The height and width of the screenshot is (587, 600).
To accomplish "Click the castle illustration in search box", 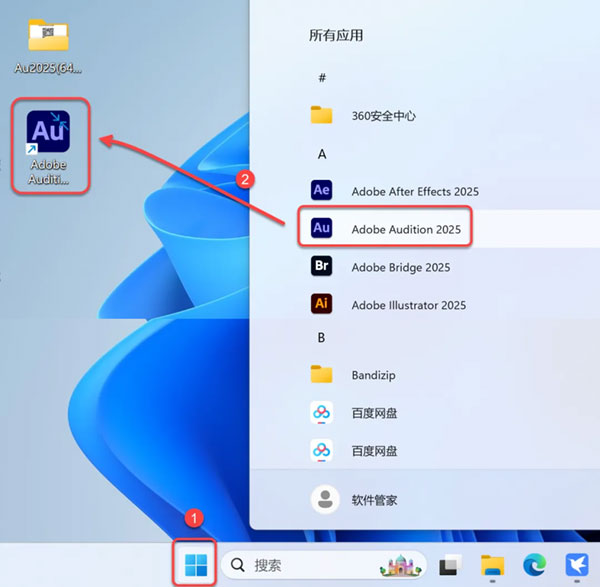I will pyautogui.click(x=400, y=565).
